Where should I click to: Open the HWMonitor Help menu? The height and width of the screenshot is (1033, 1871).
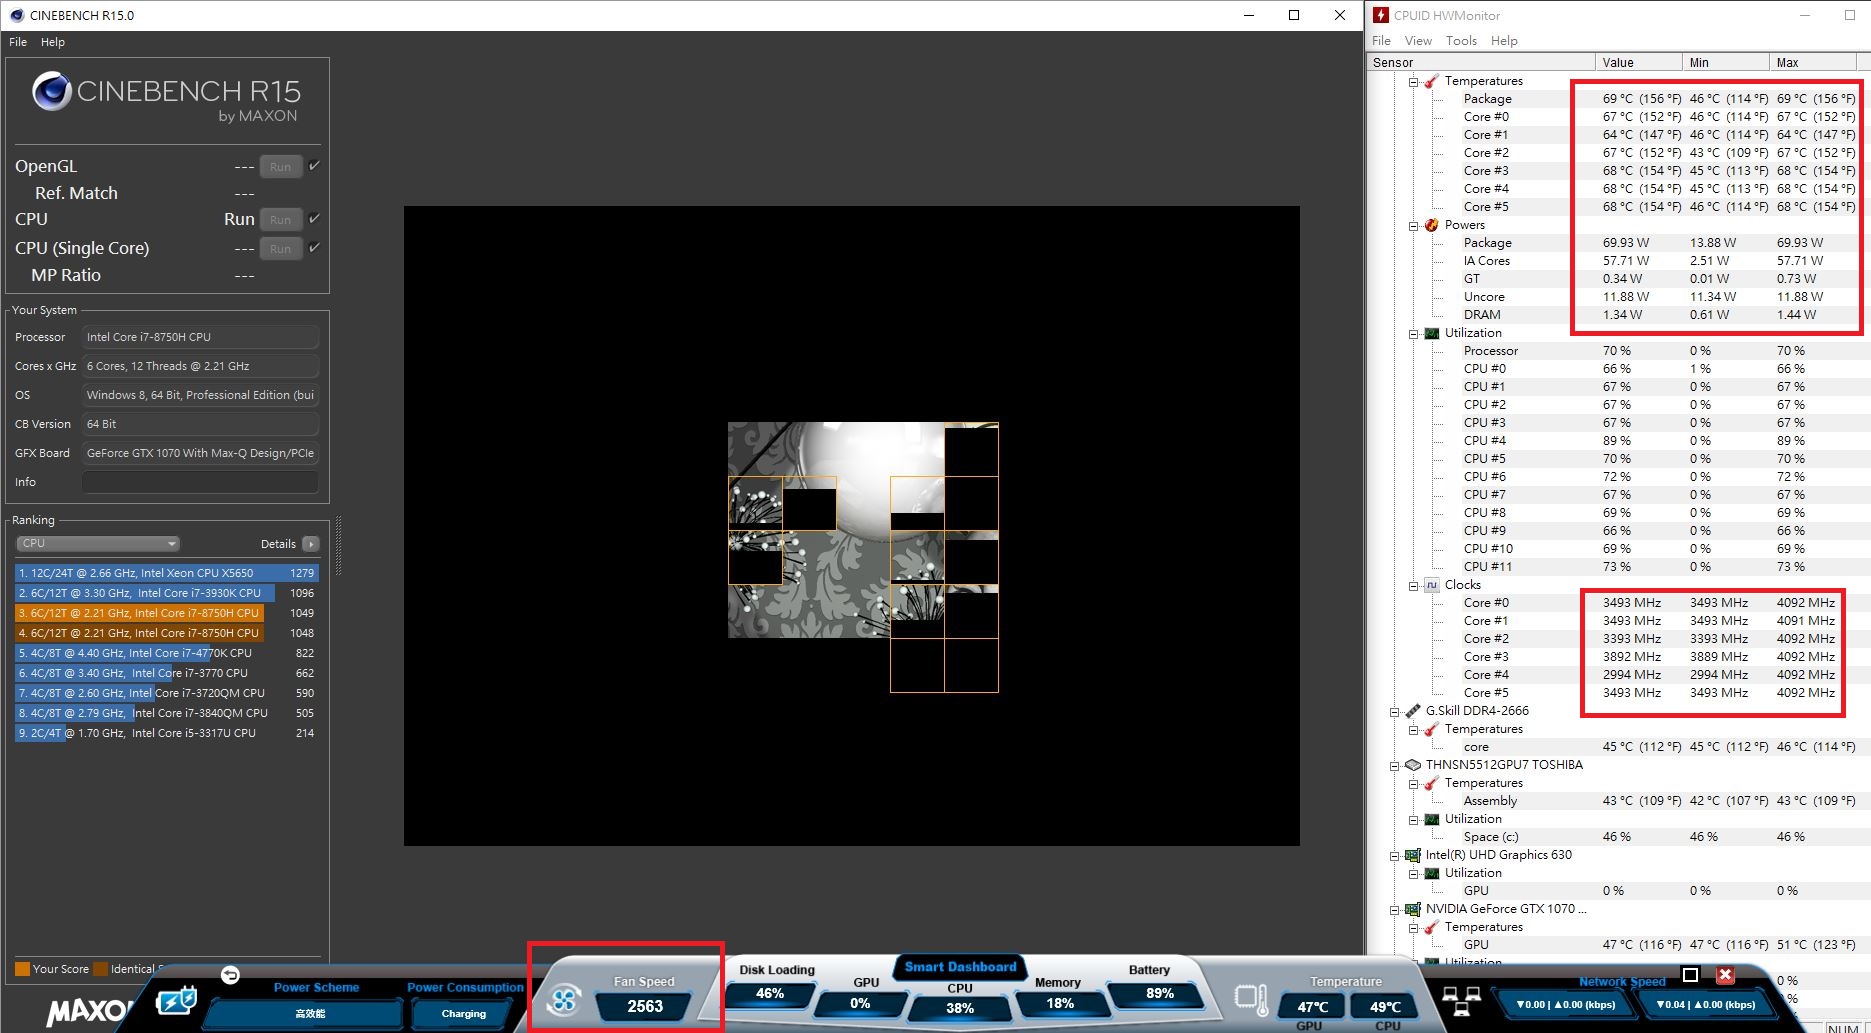[1504, 41]
